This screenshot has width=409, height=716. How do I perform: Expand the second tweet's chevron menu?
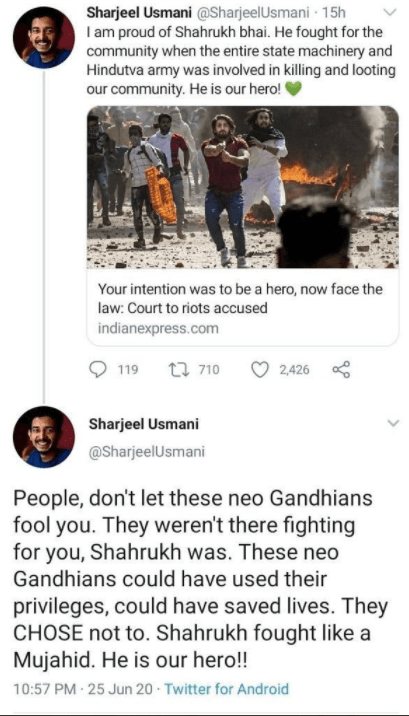(x=393, y=424)
